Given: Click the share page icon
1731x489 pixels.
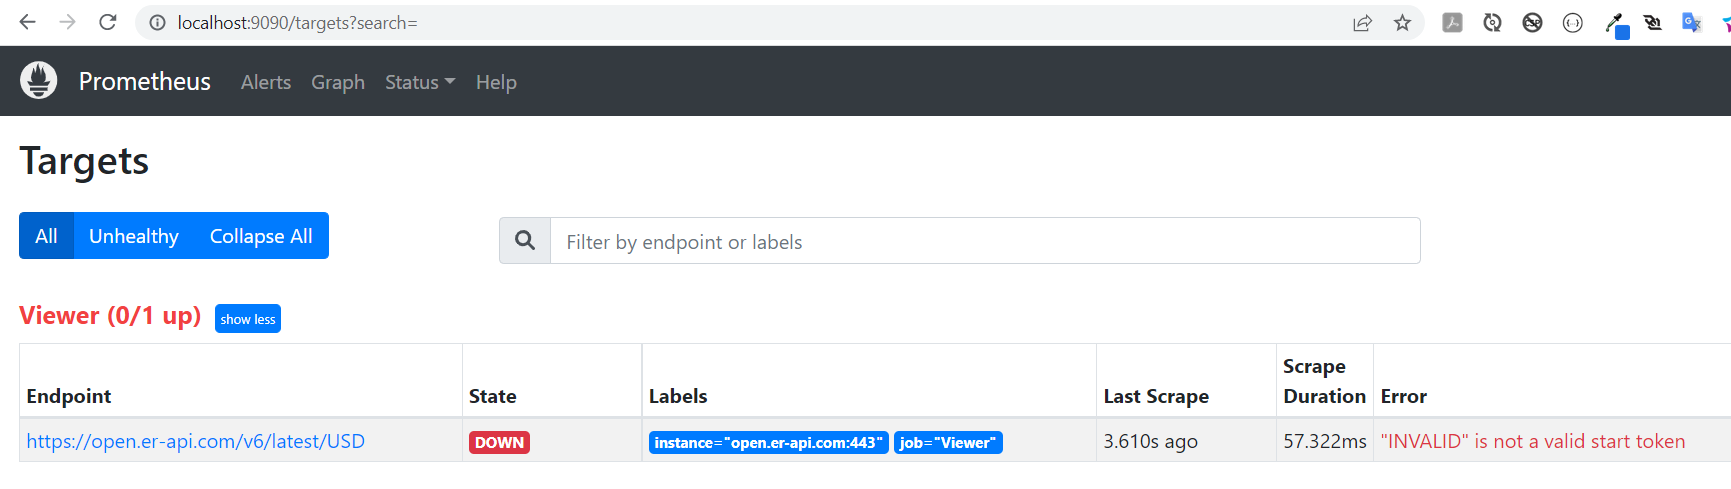Looking at the screenshot, I should (x=1362, y=23).
